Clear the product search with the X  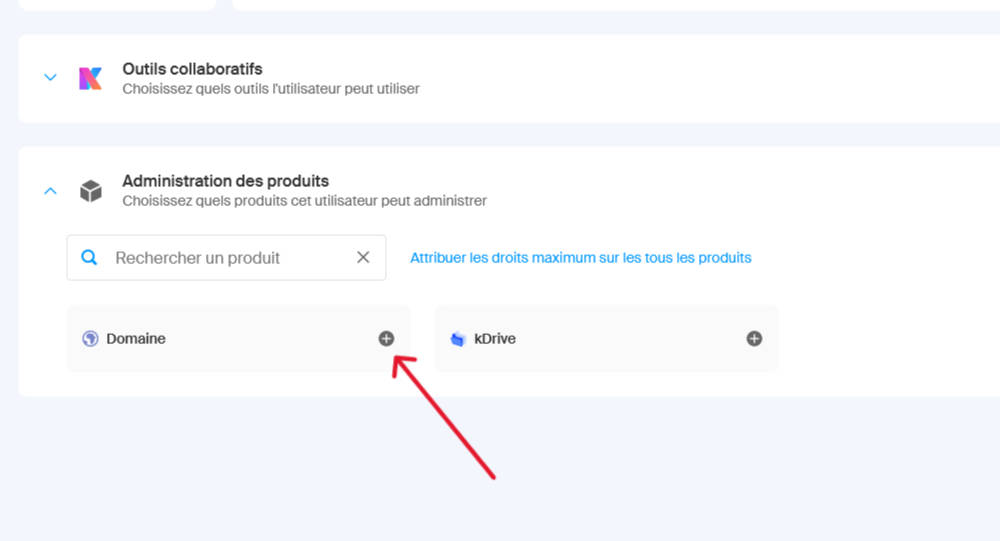coord(363,258)
